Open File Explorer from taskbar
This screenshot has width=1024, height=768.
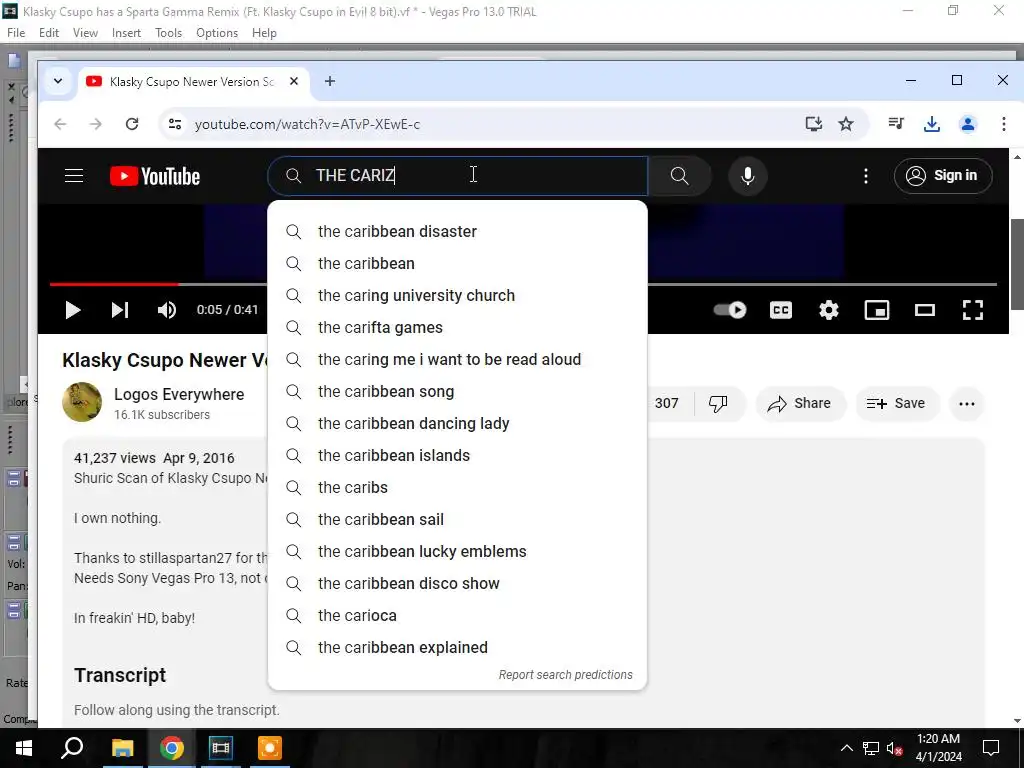122,748
